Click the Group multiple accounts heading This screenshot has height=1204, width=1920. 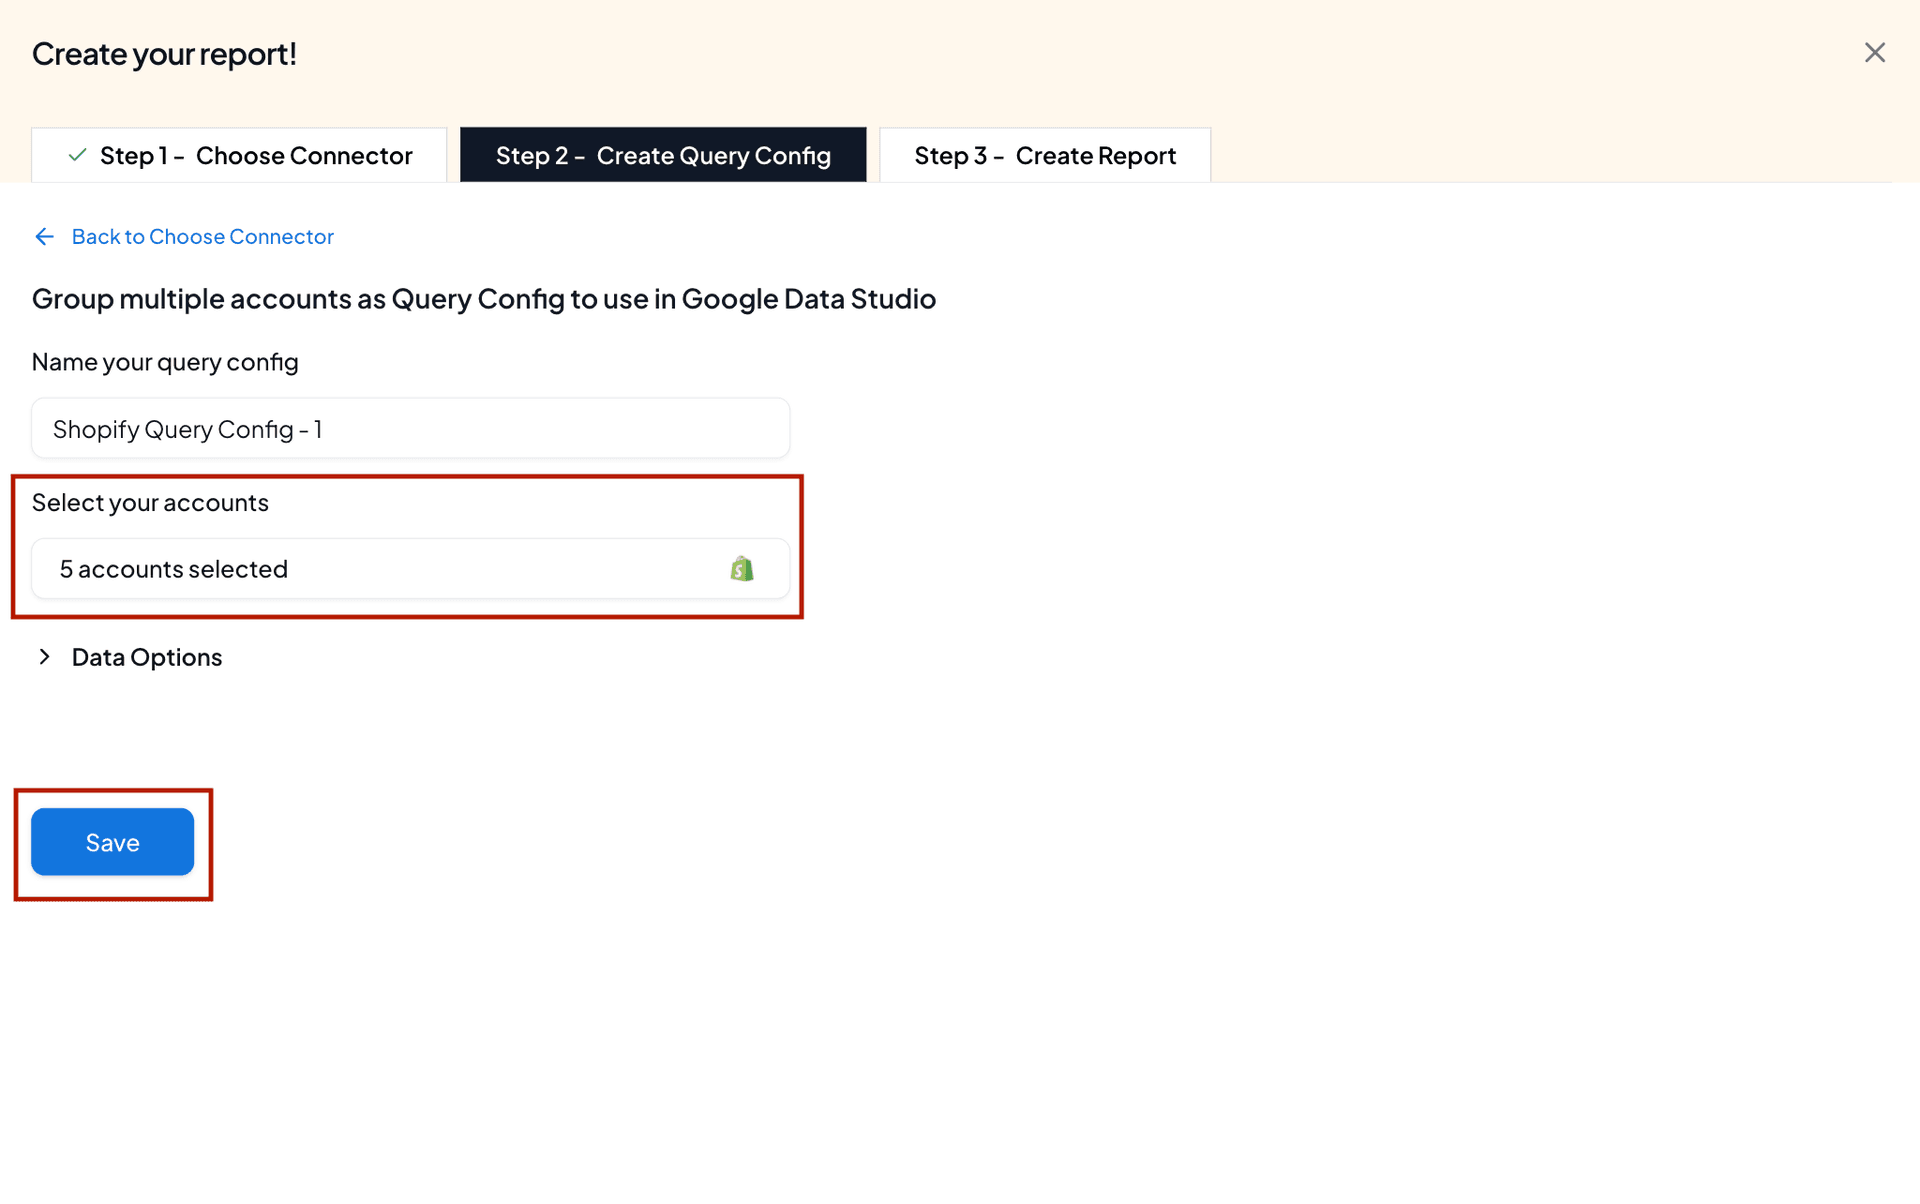click(484, 299)
